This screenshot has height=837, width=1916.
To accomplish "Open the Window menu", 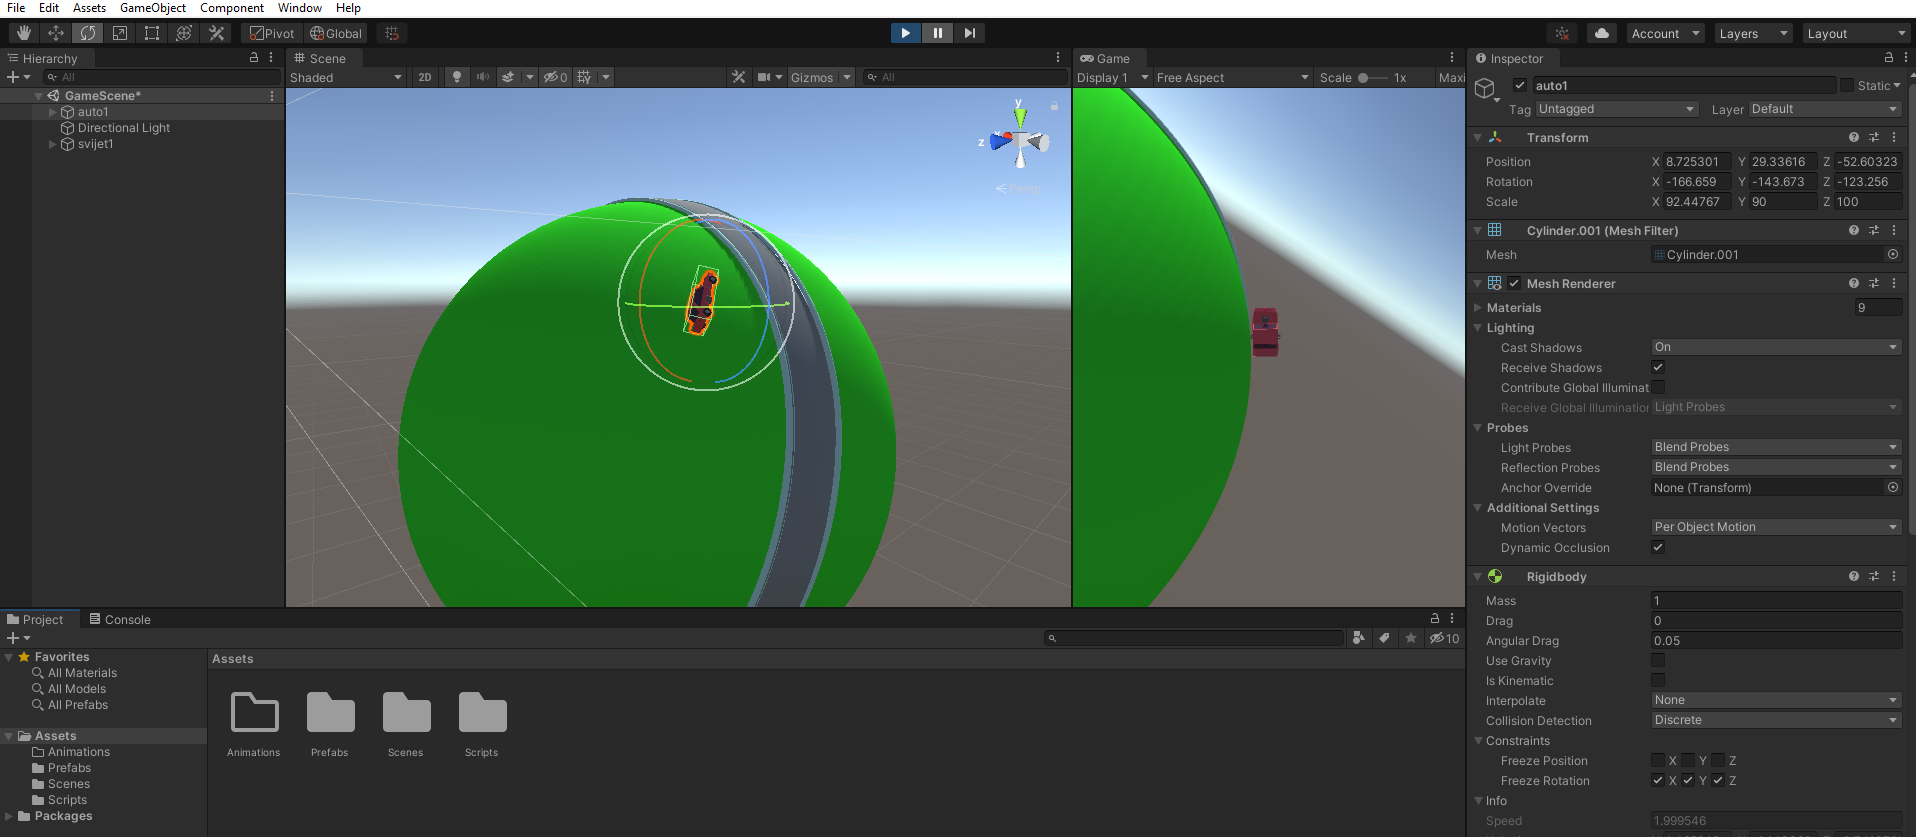I will point(300,8).
